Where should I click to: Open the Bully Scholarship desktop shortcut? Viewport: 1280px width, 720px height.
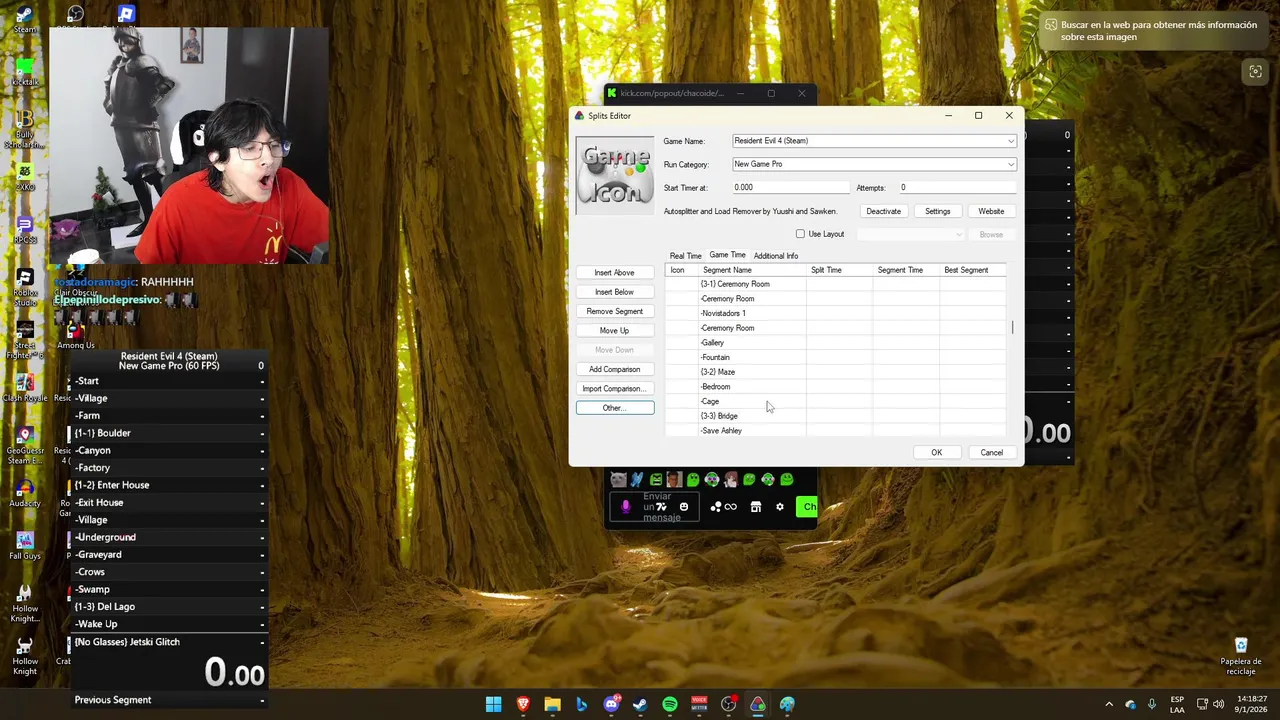25,127
